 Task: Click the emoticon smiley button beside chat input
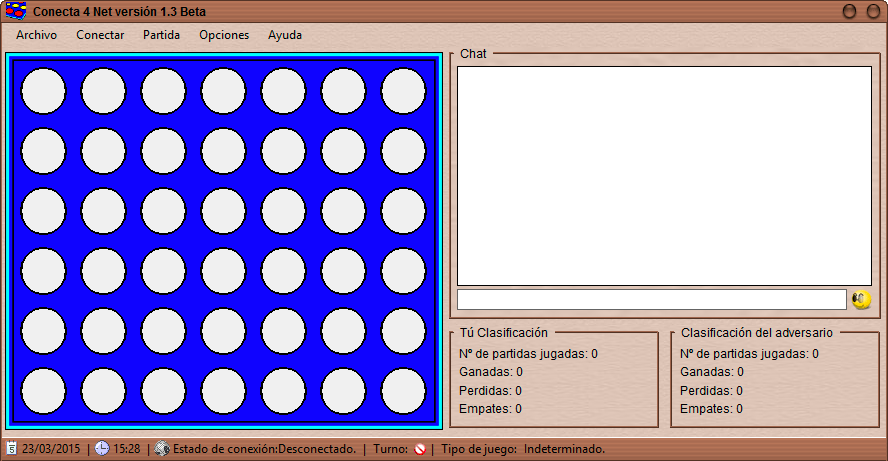click(860, 299)
